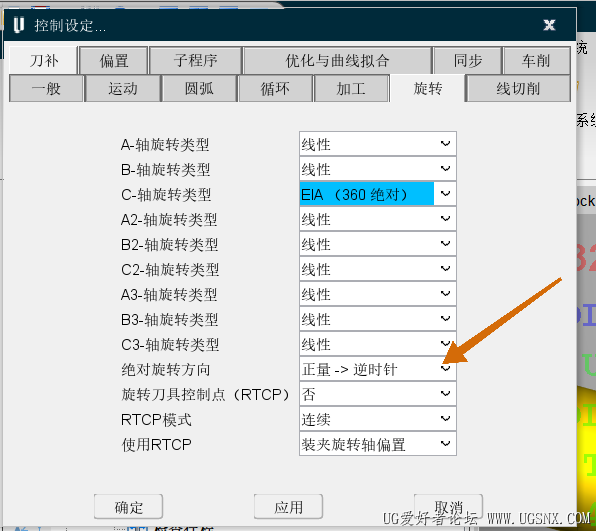596x531 pixels.
Task: Expand the A-轴旋转类型 dropdown
Action: pyautogui.click(x=377, y=144)
